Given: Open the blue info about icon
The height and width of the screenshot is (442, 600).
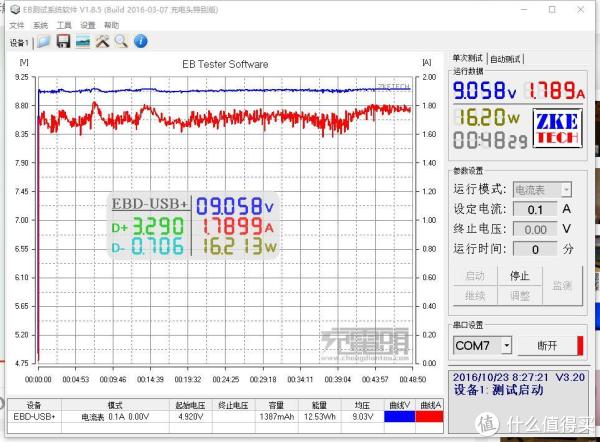Looking at the screenshot, I should [141, 41].
